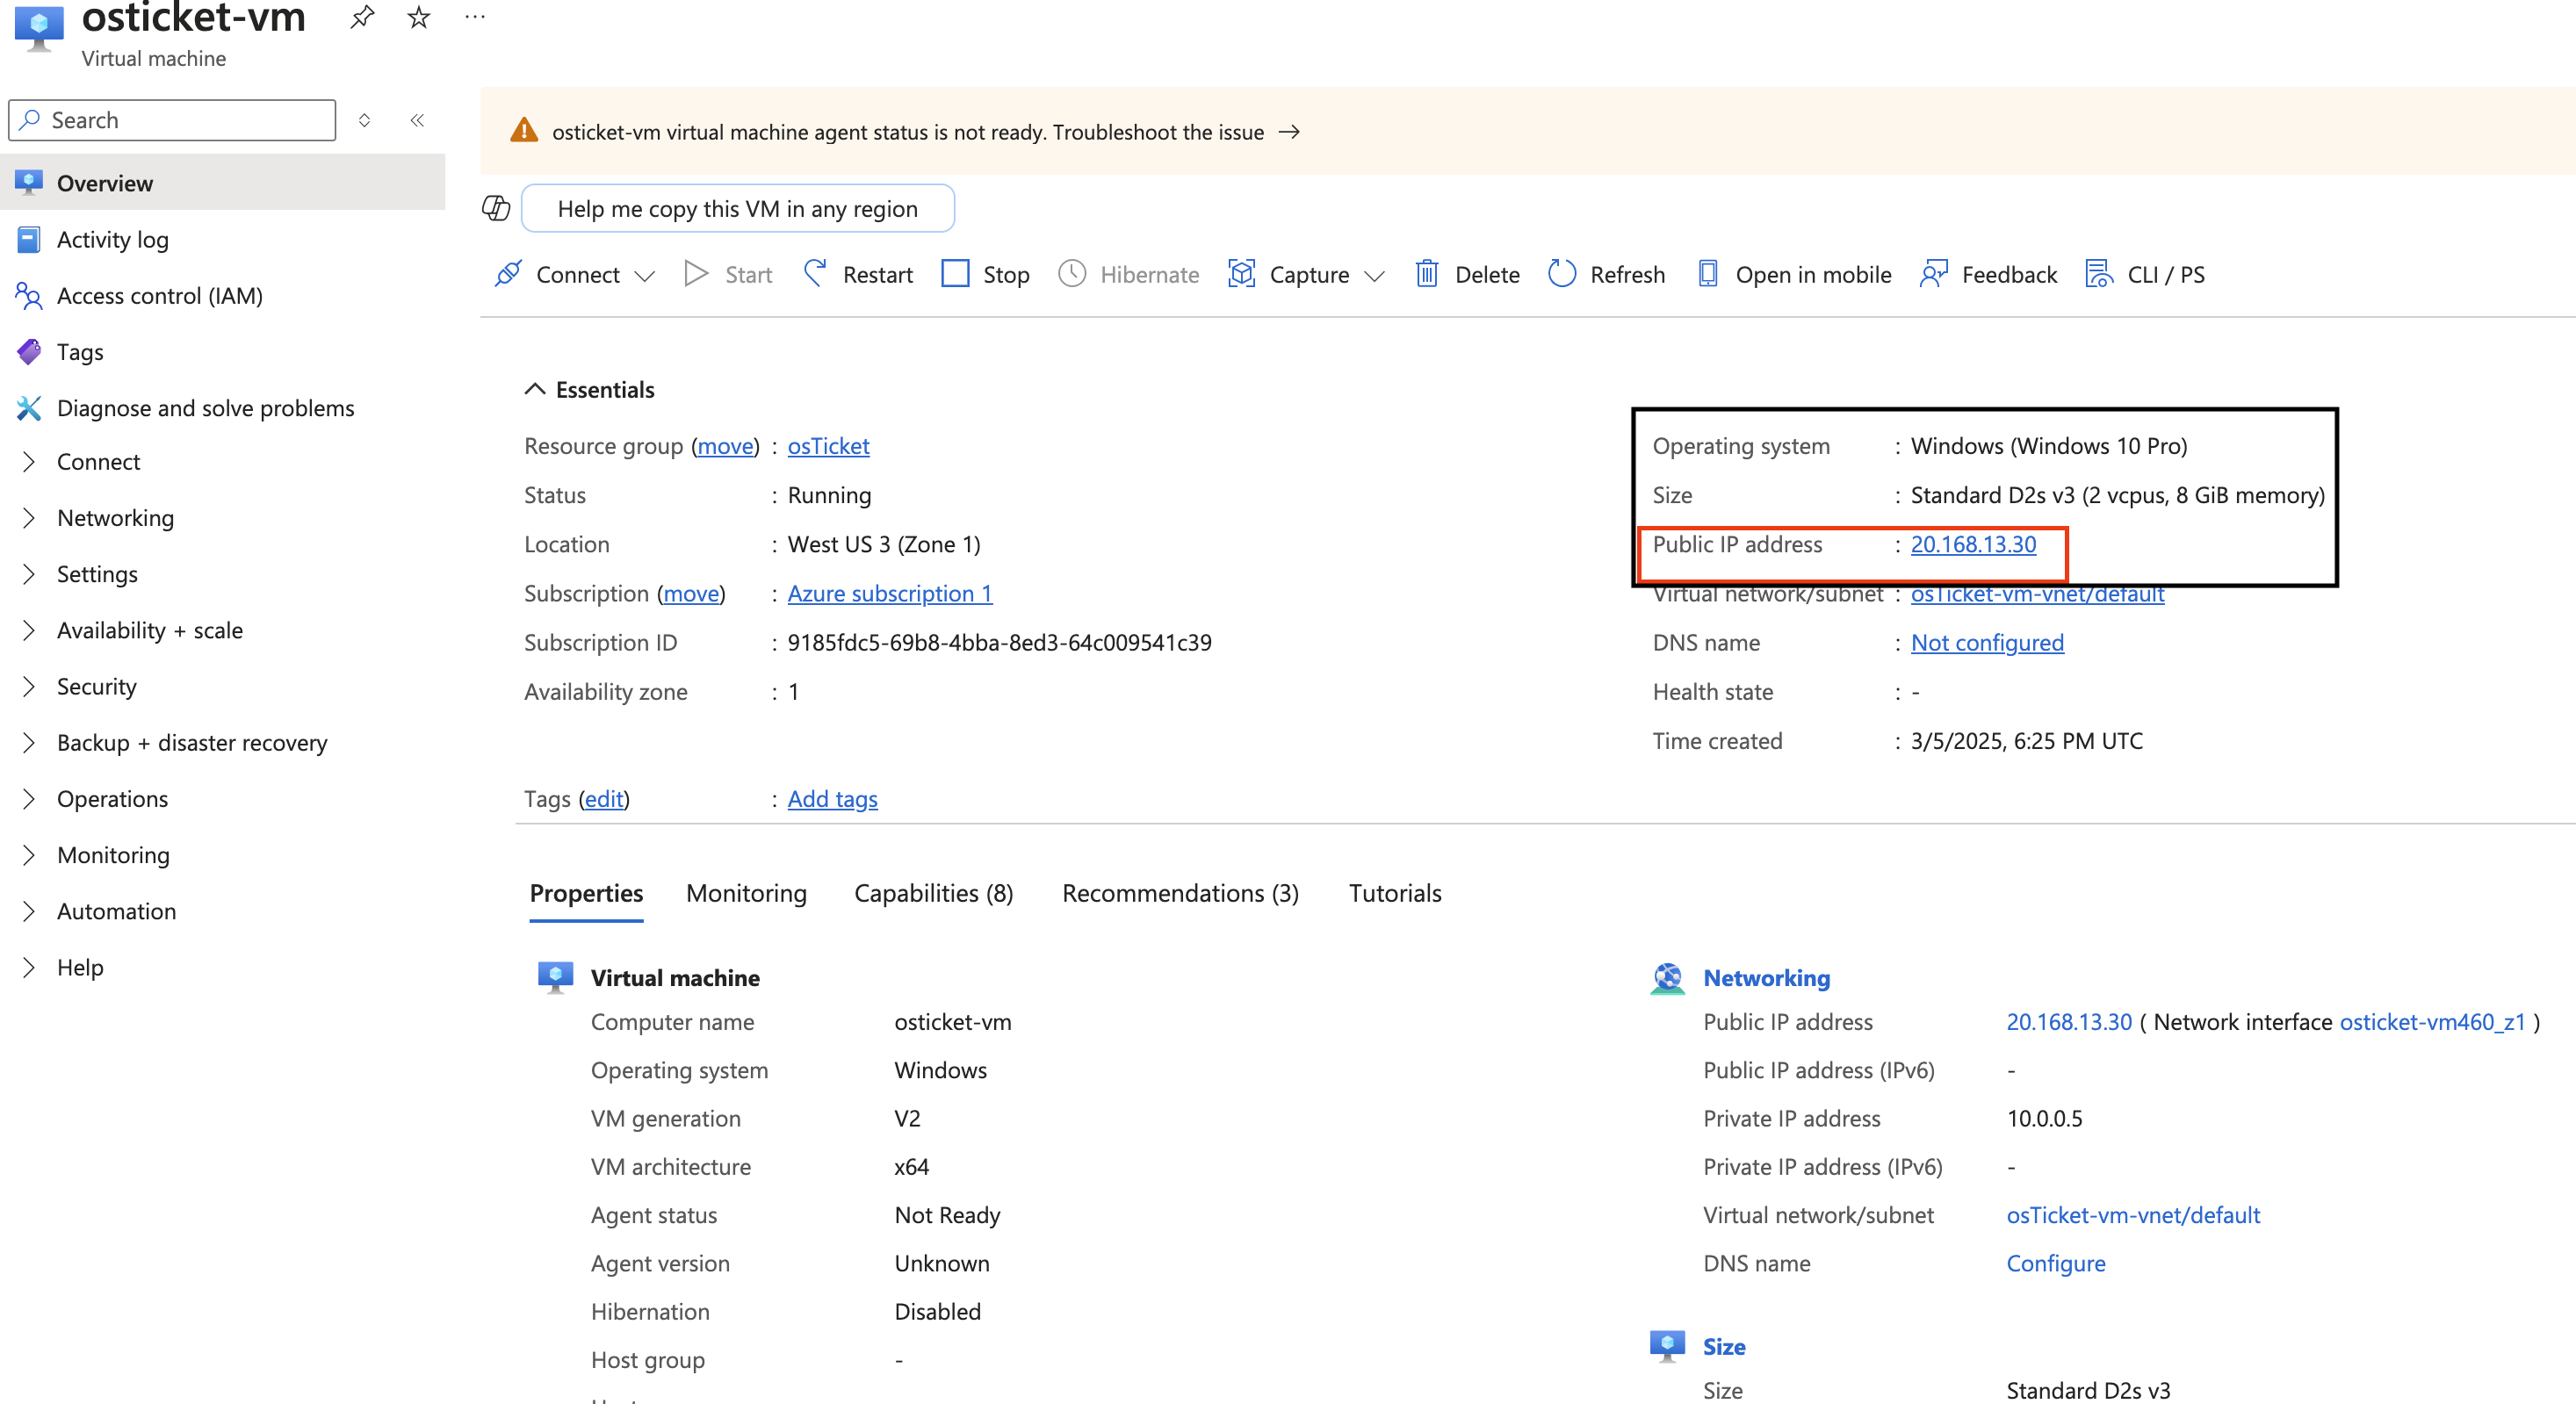Stop the virtual machine
This screenshot has width=2576, height=1404.
[x=985, y=274]
